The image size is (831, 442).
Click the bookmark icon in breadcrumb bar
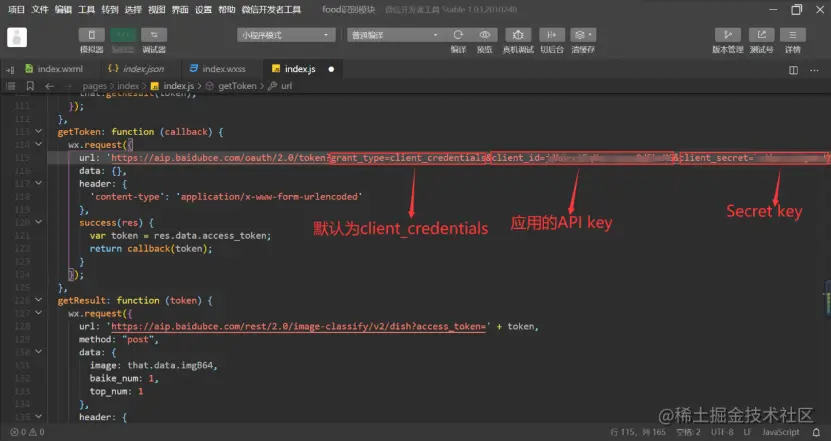(30, 86)
